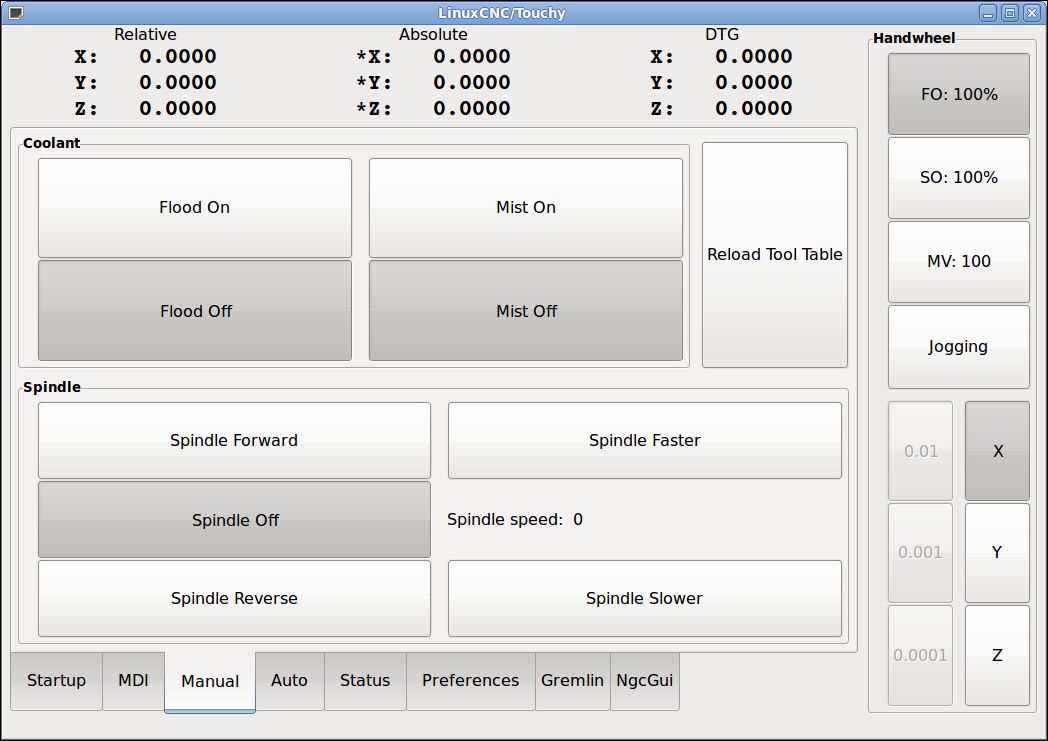Increase speed using Spindle Faster

click(x=644, y=440)
